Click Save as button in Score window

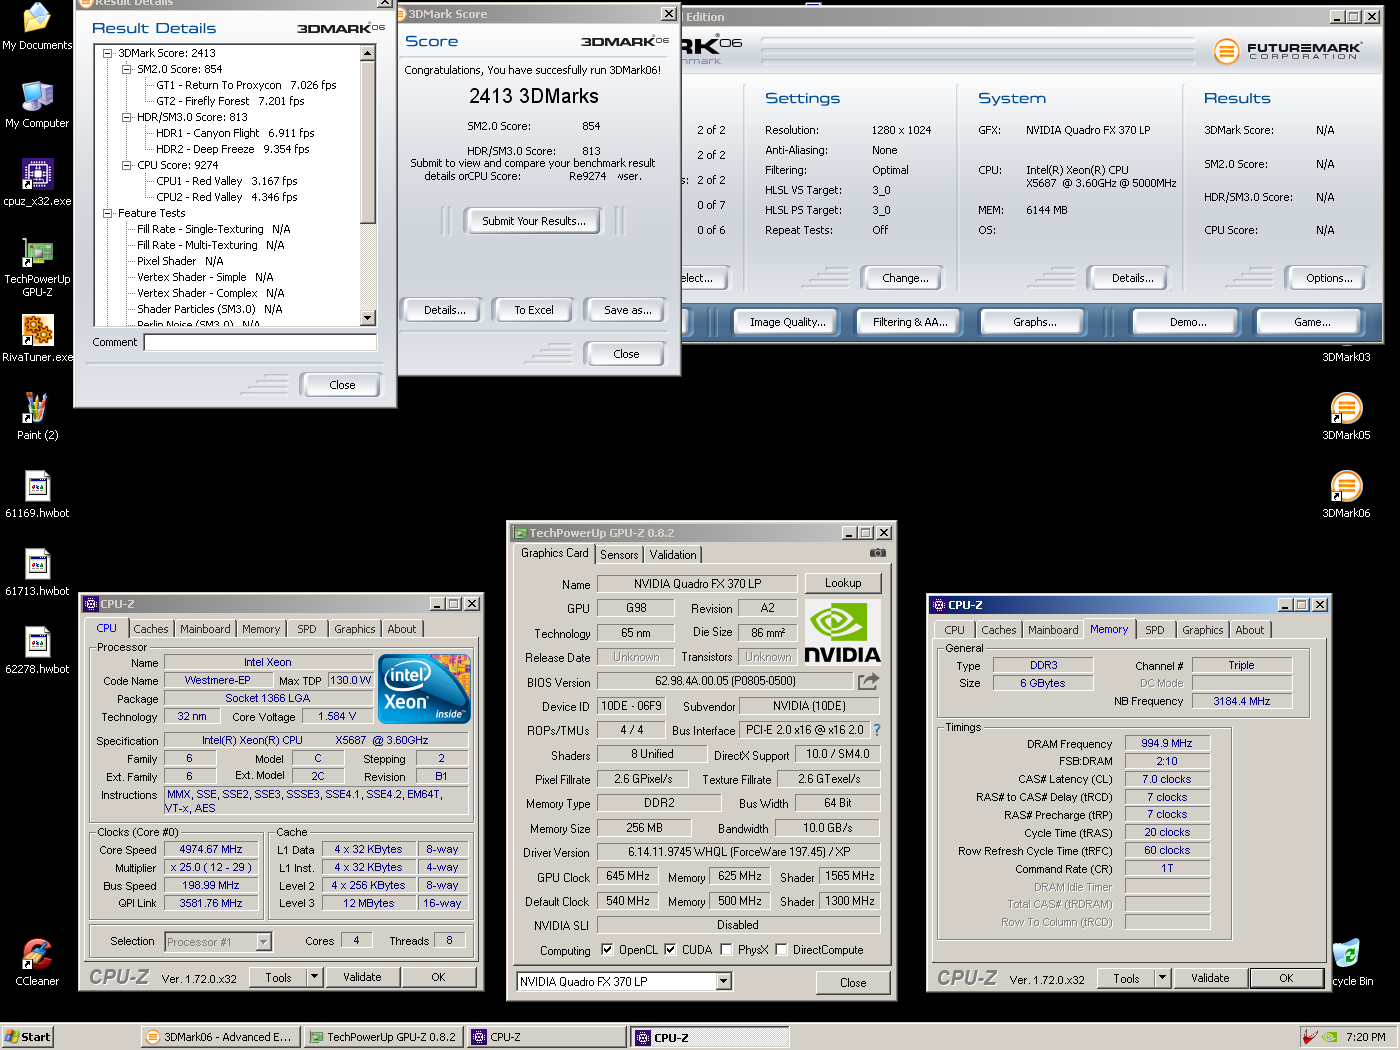(x=627, y=310)
